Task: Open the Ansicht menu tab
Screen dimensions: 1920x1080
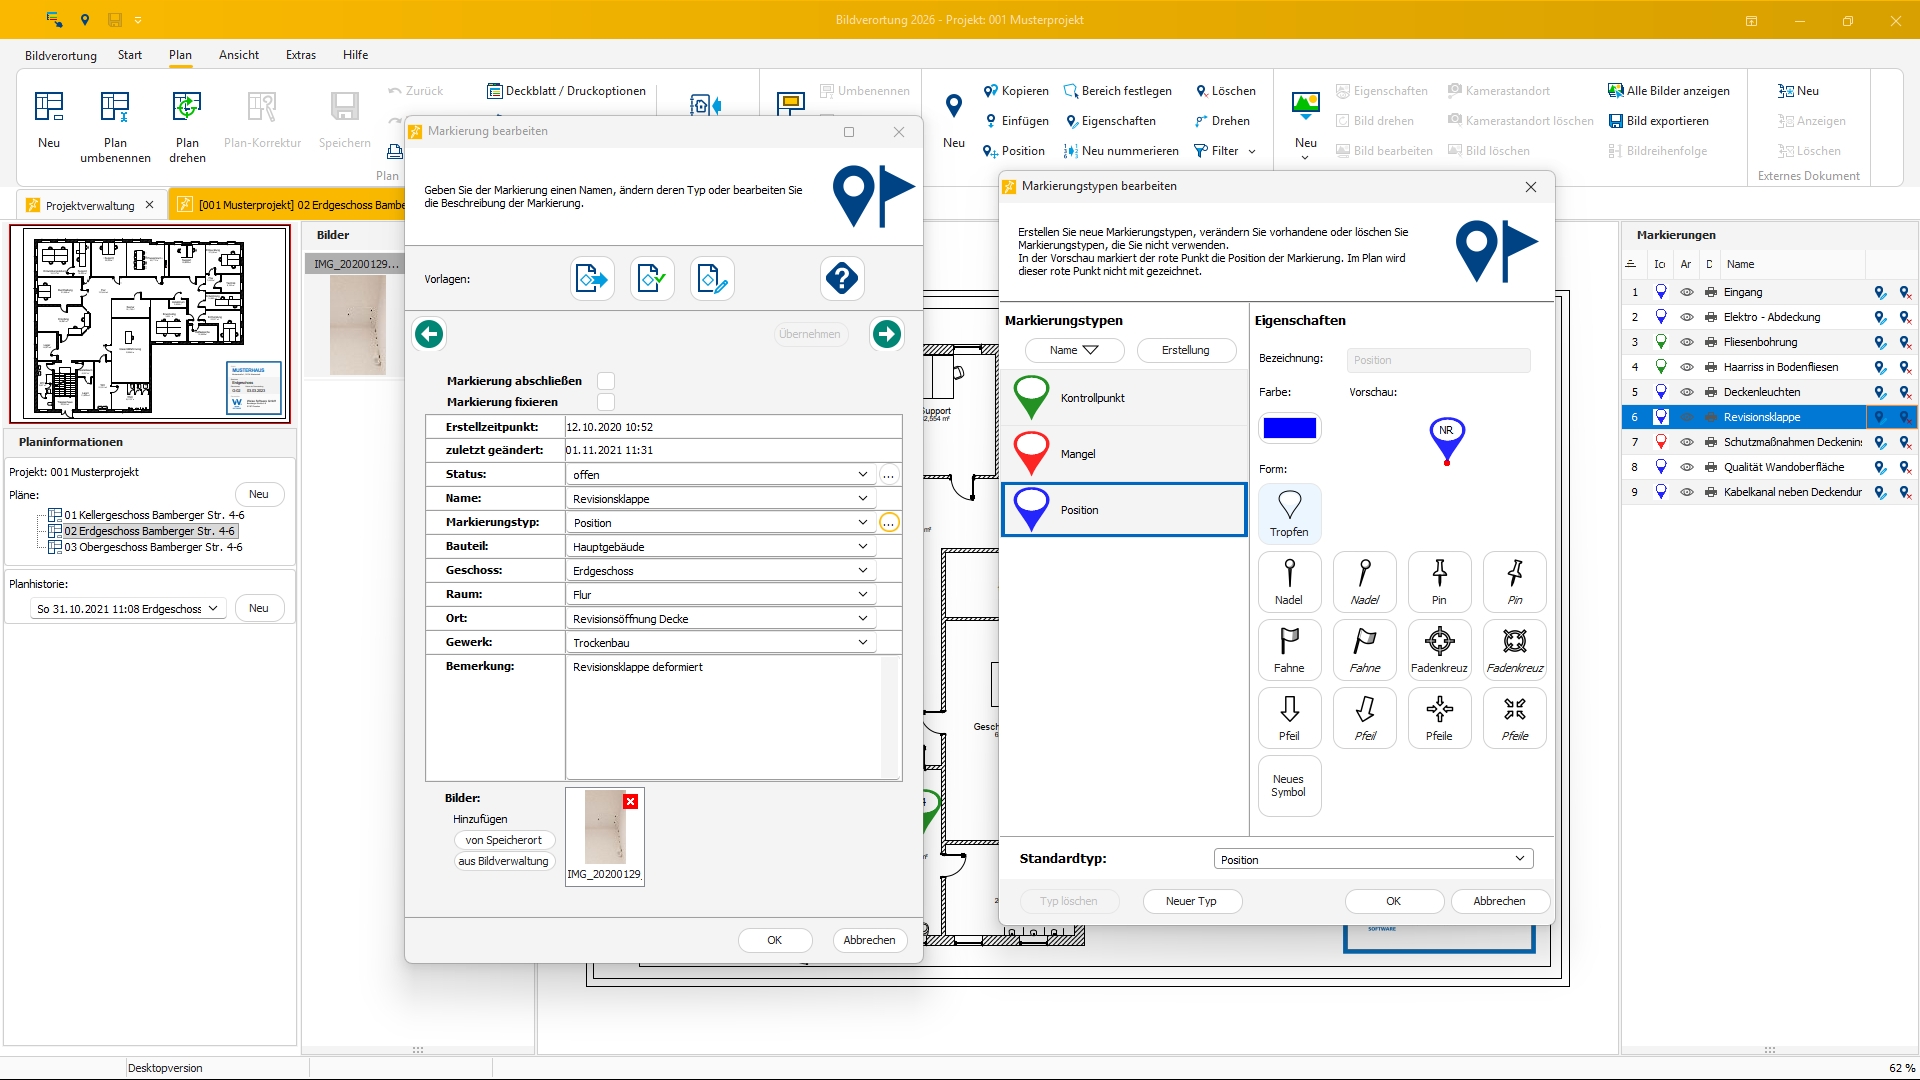Action: (x=239, y=55)
